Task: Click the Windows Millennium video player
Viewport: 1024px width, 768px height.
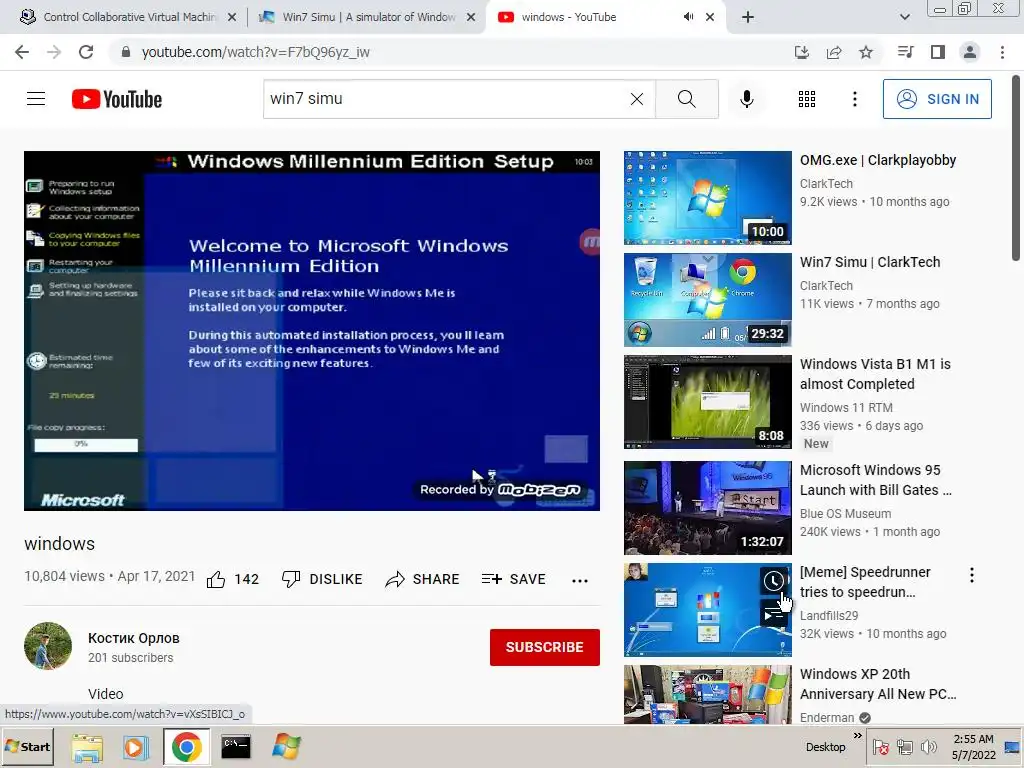Action: (312, 330)
